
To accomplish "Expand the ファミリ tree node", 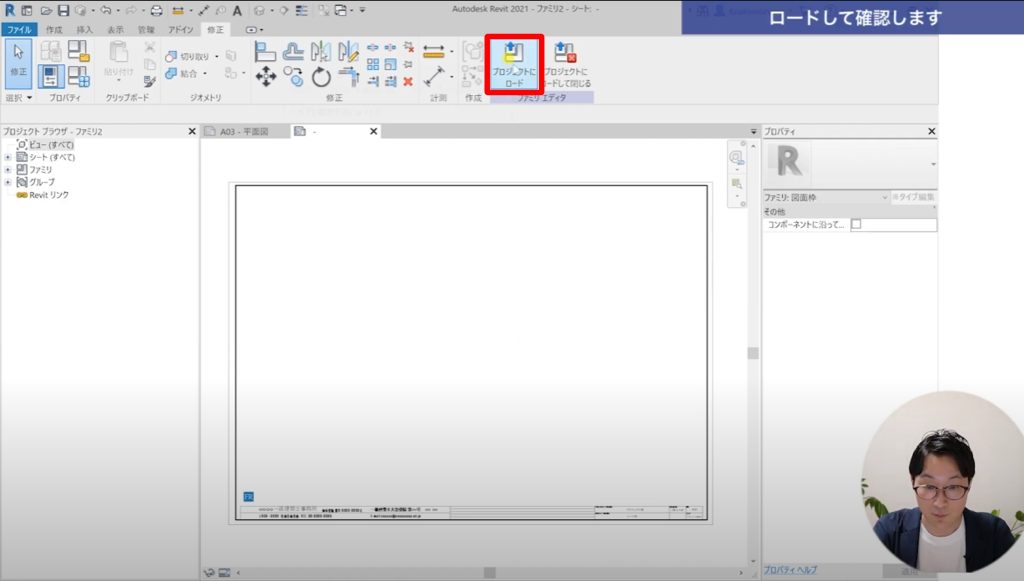I will tap(8, 170).
